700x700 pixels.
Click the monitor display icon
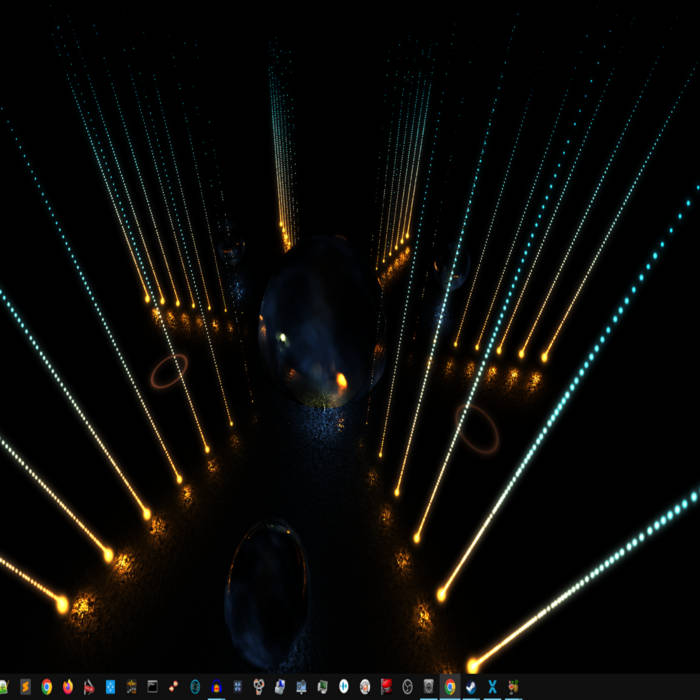point(301,687)
